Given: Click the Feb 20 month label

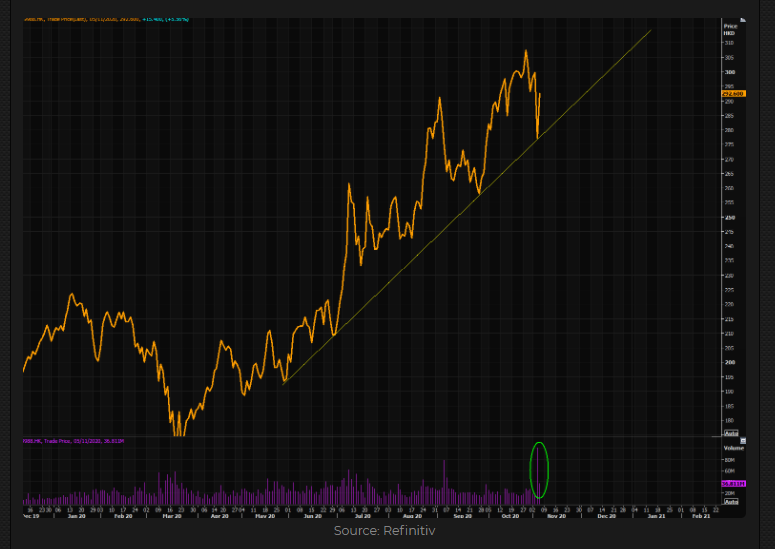Looking at the screenshot, I should tap(123, 516).
